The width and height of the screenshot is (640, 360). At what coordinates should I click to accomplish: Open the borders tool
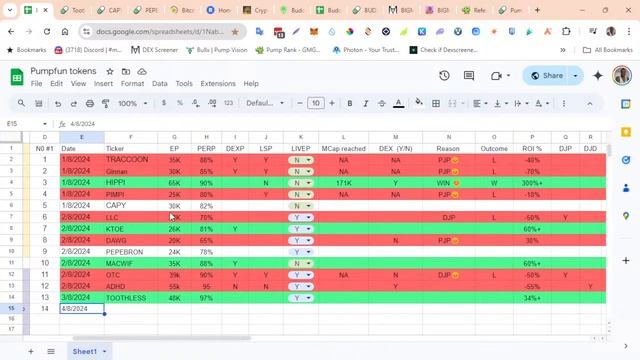[x=436, y=104]
